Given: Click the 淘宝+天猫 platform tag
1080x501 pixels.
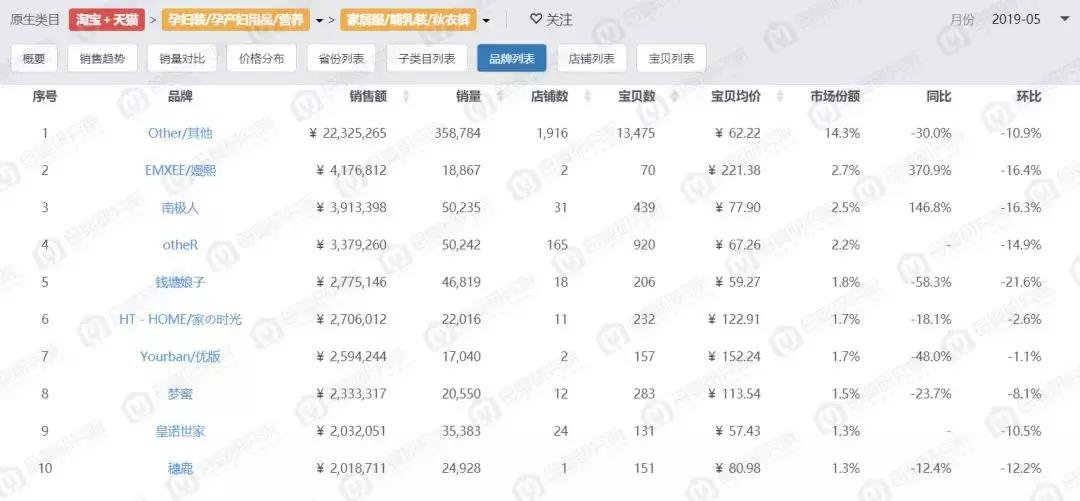Looking at the screenshot, I should point(106,20).
